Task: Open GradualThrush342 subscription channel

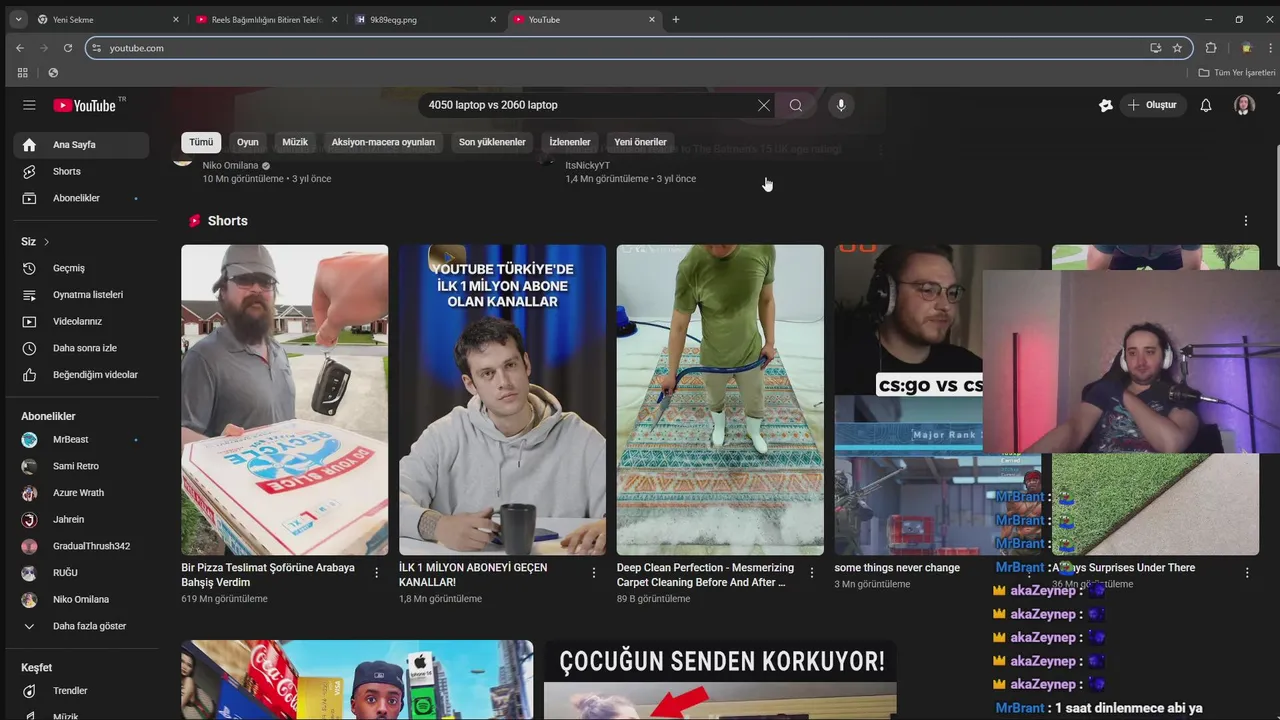Action: [x=80, y=546]
